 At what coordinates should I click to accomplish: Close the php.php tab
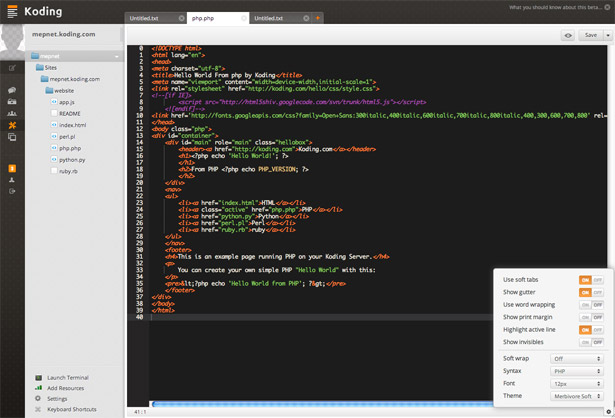(244, 18)
